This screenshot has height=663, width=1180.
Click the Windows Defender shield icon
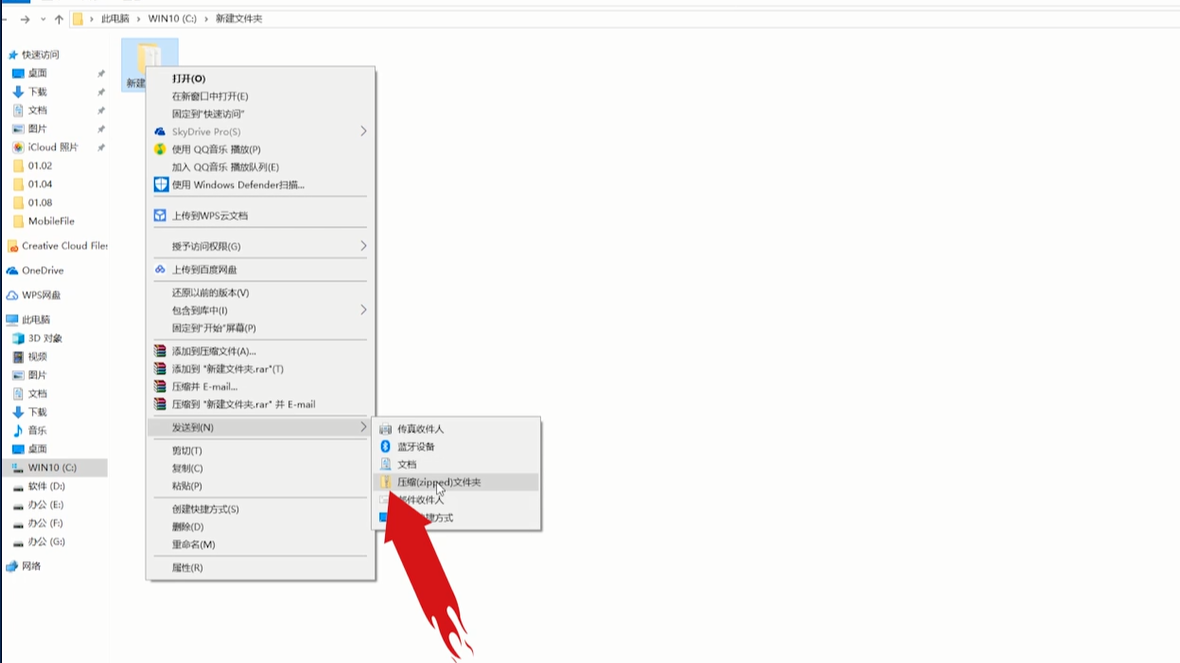[x=160, y=184]
